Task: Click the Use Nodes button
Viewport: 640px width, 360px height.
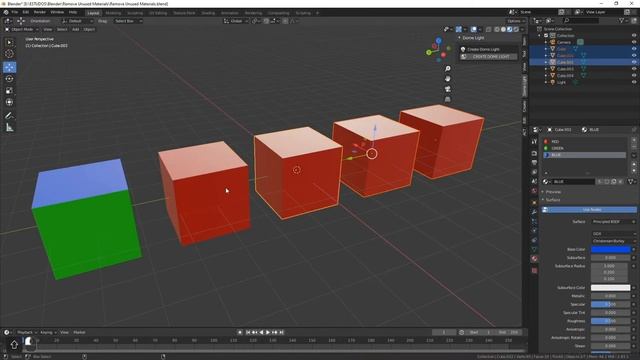Action: click(x=589, y=210)
